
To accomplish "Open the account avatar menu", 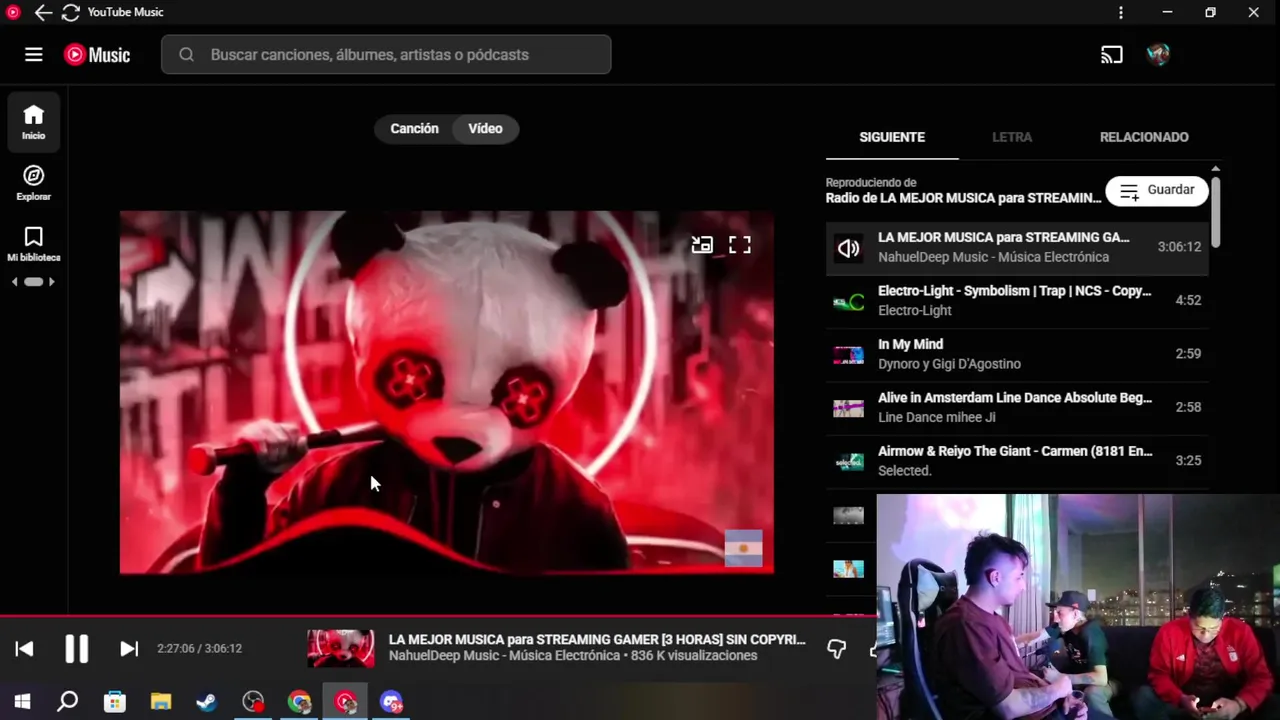I will pos(1158,55).
